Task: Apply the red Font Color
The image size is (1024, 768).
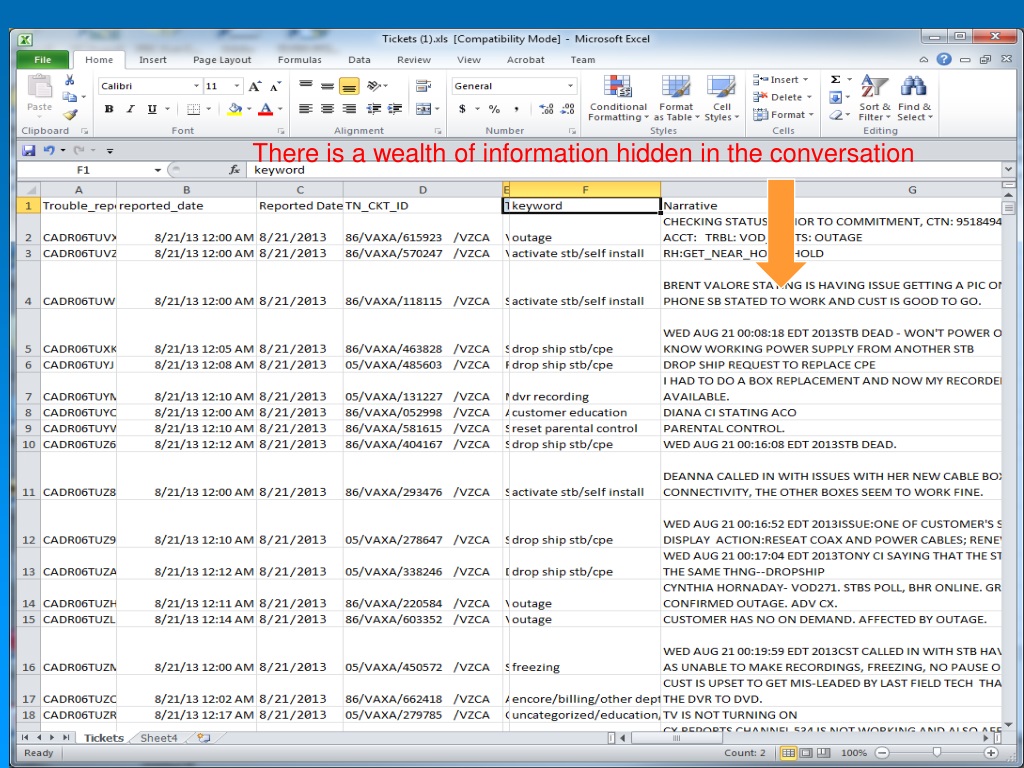Action: pyautogui.click(x=265, y=109)
